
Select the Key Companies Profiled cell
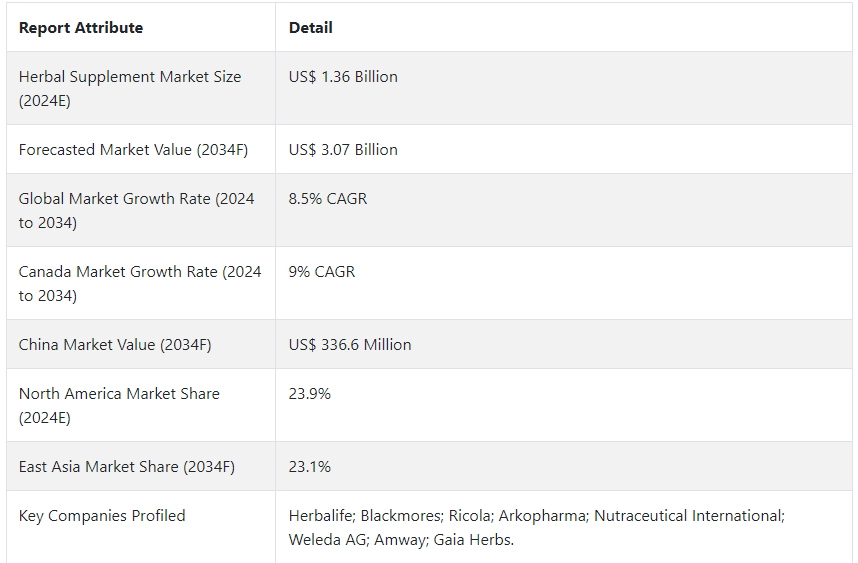141,527
